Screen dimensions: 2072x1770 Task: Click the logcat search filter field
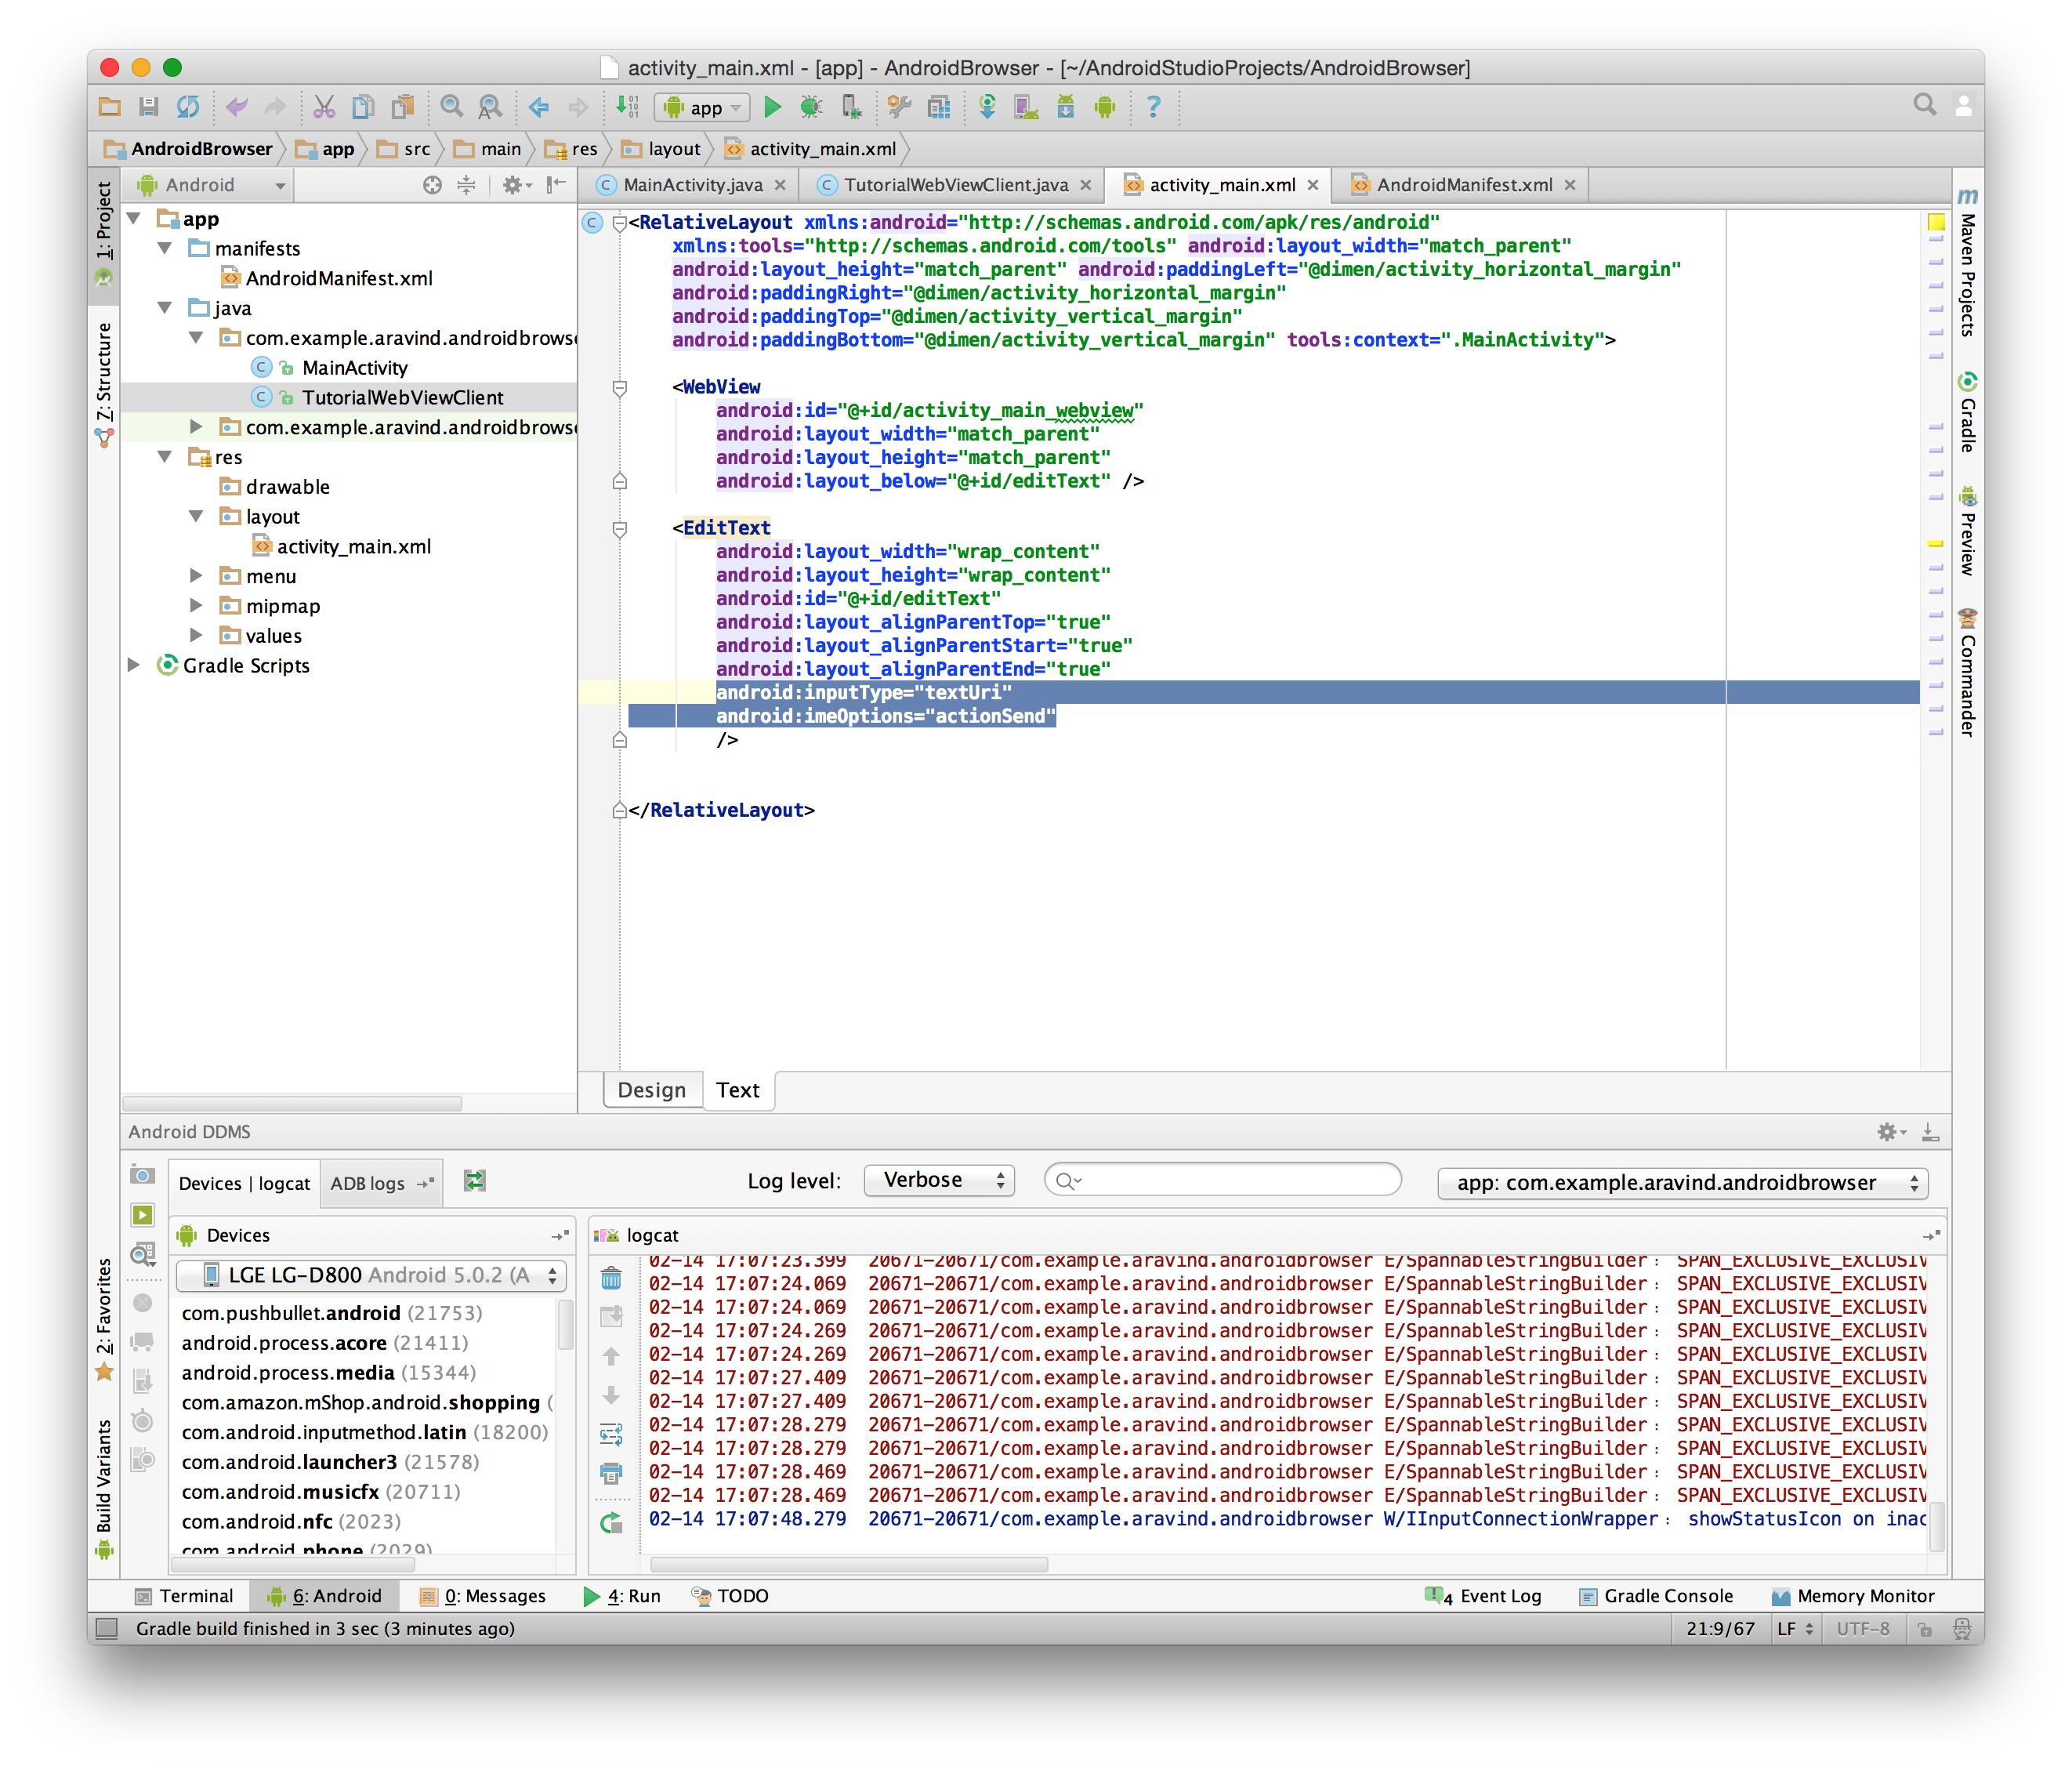point(1222,1180)
